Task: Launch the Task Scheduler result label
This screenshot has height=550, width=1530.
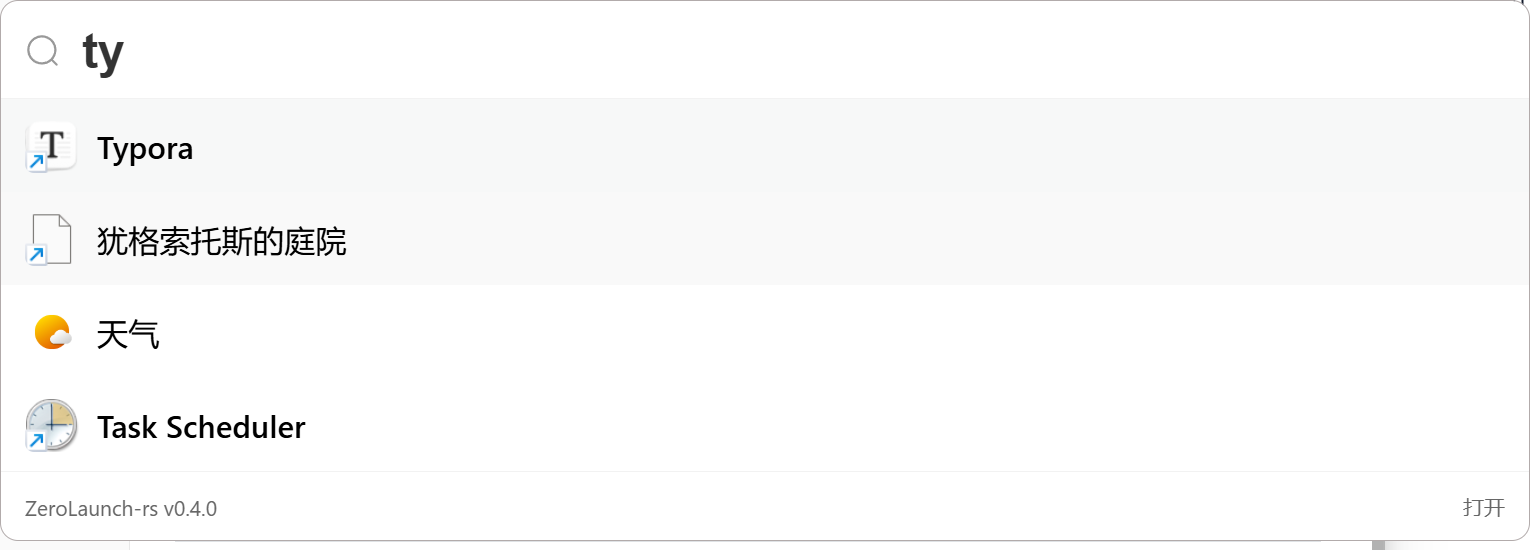Action: click(x=201, y=428)
